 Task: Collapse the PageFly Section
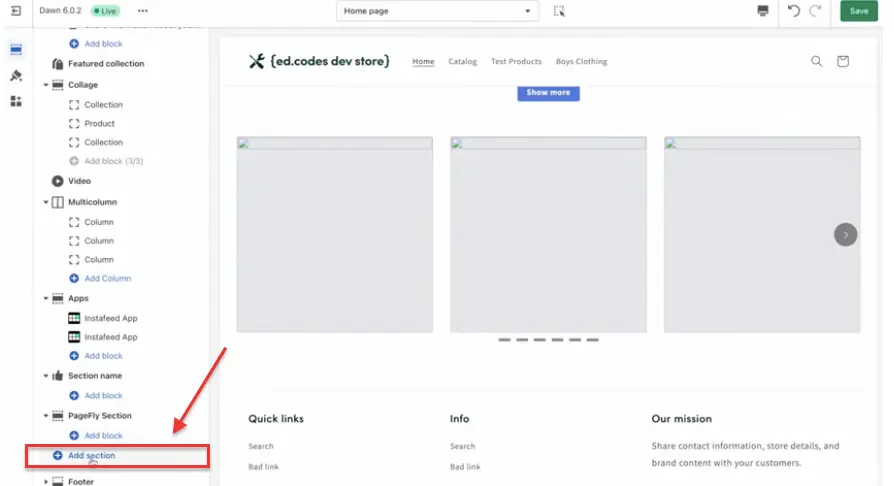click(x=46, y=415)
